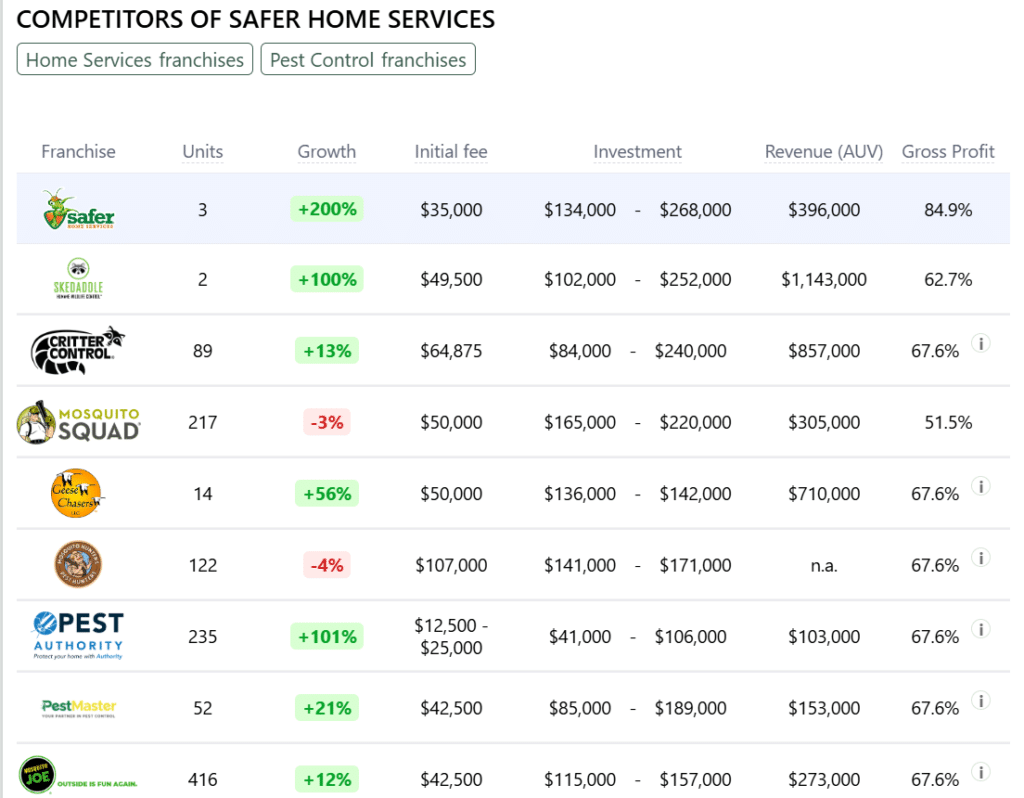Open the Pest Control franchises tag
Viewport: 1024px width, 798px height.
368,59
